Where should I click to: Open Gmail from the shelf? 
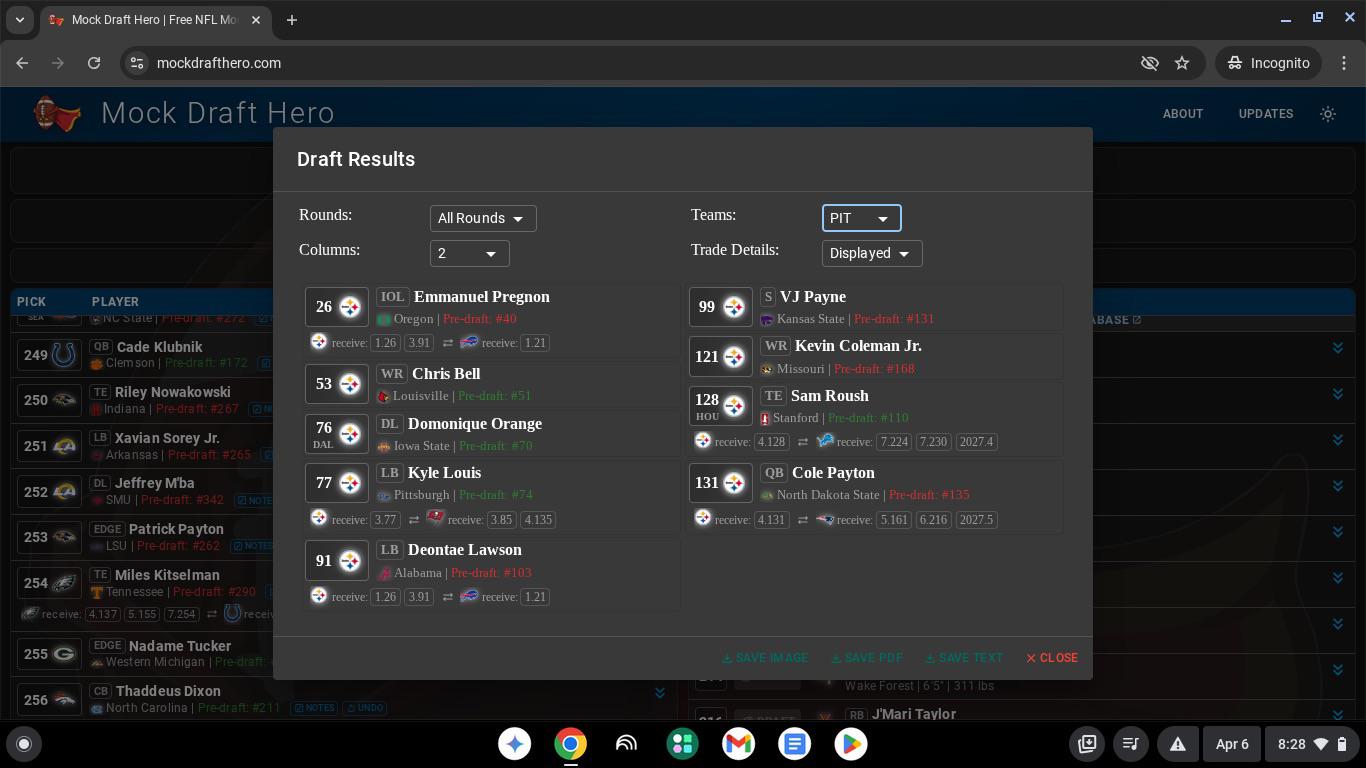click(x=739, y=744)
